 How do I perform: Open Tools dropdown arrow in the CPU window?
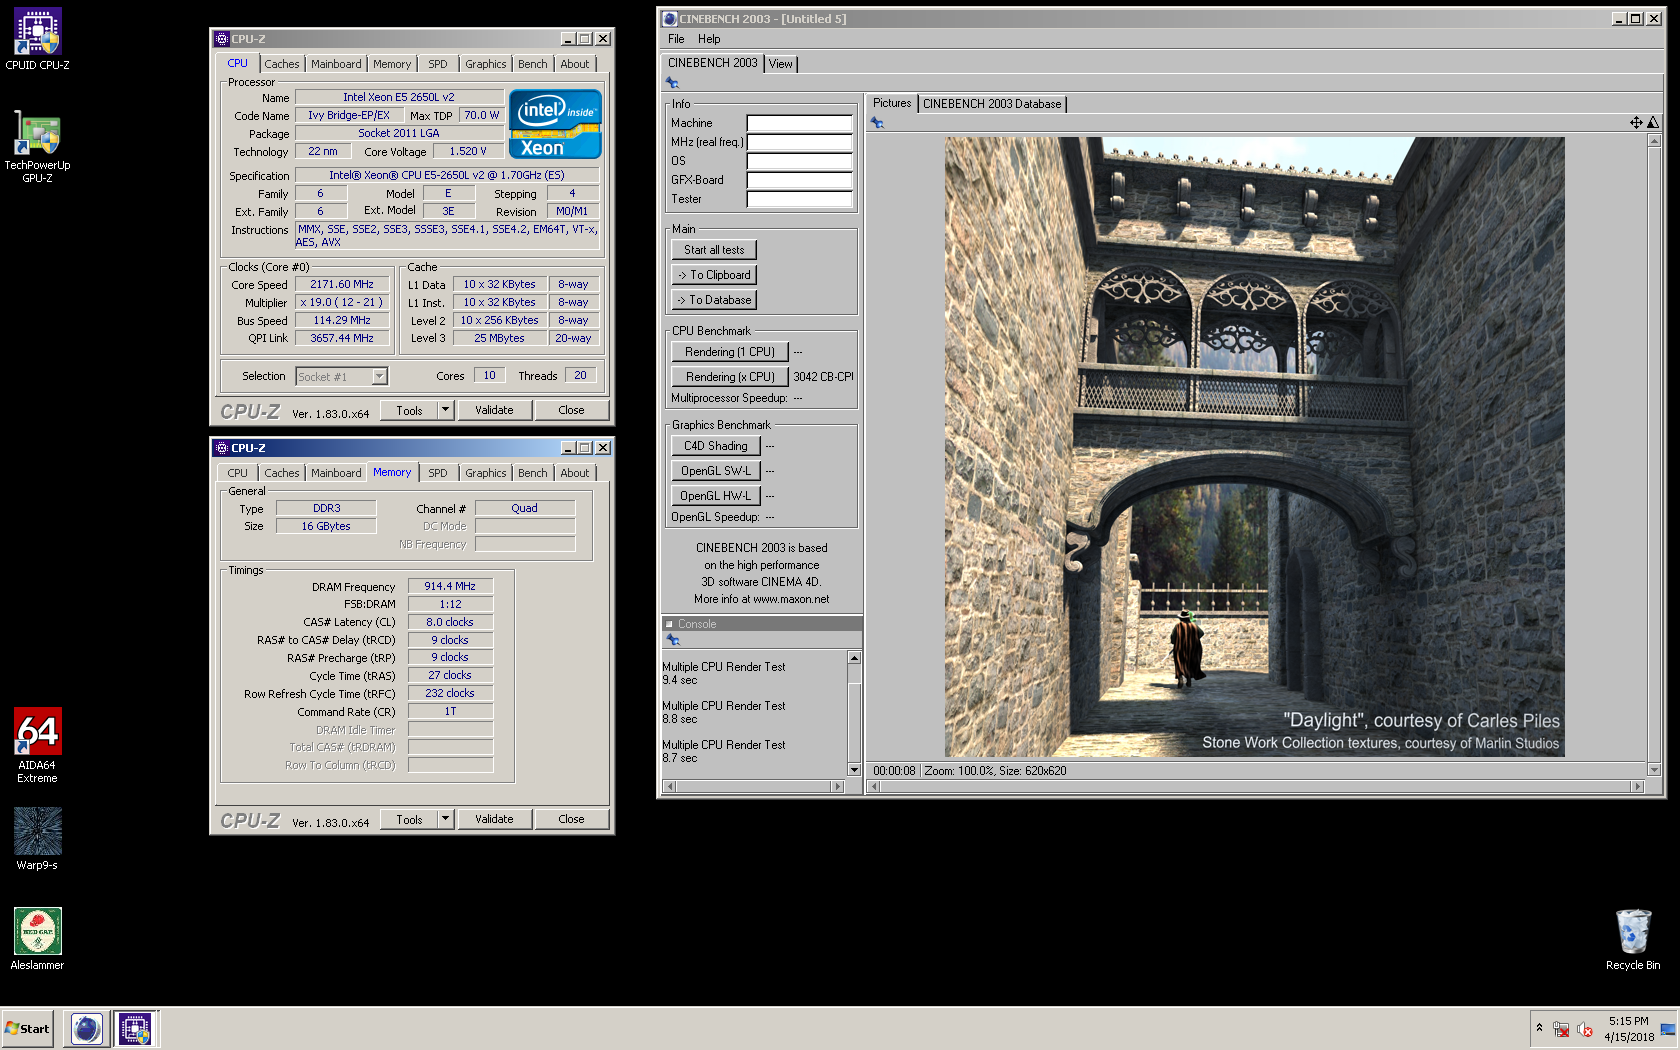point(446,410)
